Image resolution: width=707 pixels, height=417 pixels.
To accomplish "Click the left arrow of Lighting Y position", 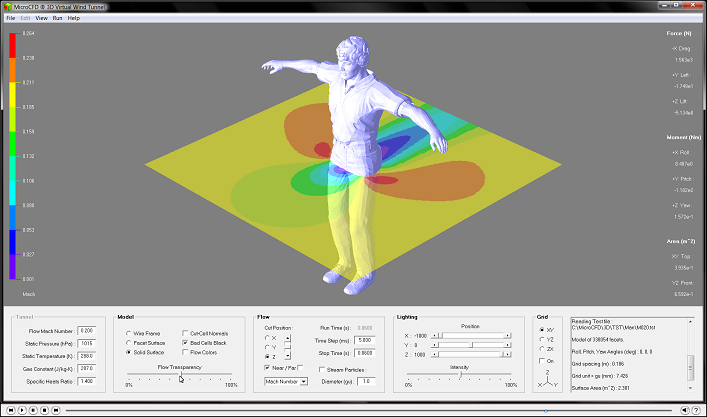I will [435, 345].
